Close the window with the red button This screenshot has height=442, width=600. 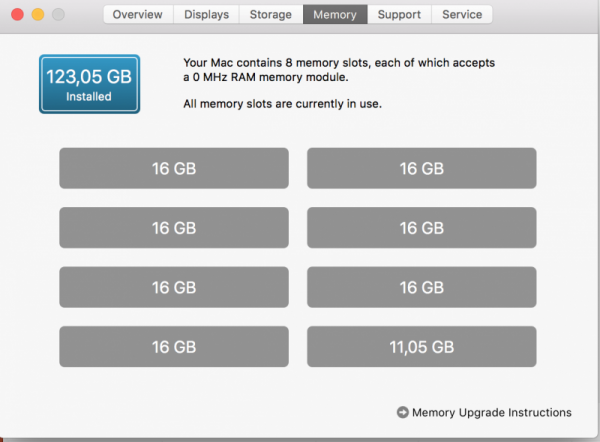[18, 16]
